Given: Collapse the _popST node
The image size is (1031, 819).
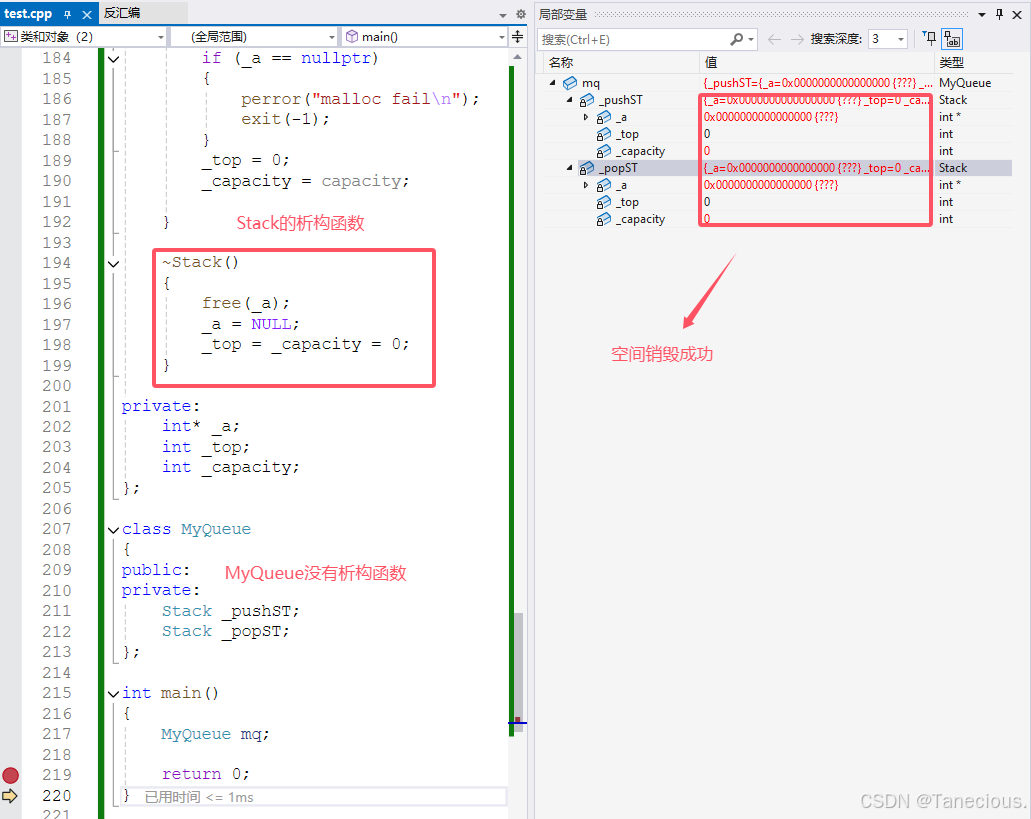Looking at the screenshot, I should (x=569, y=168).
